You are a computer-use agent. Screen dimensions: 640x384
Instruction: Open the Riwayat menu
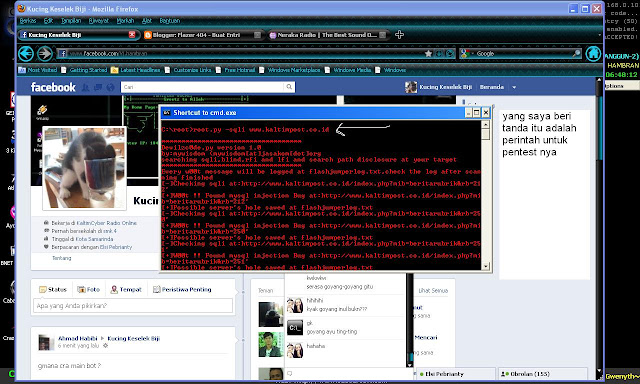[98, 21]
